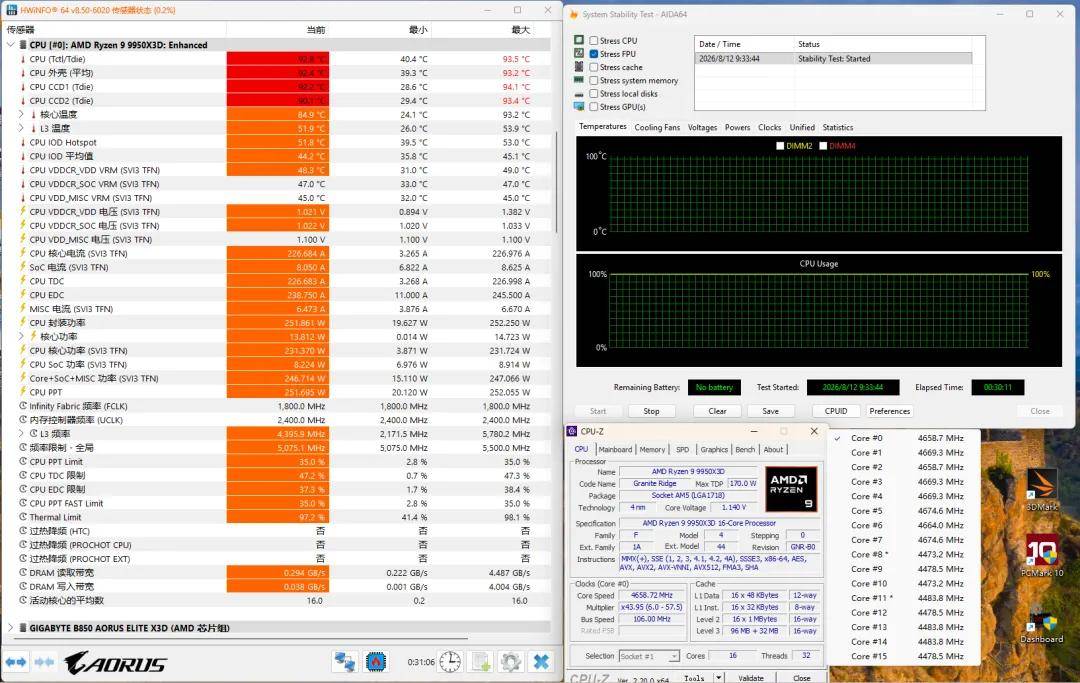
Task: Click the icon beside Stress FPU in AIDA64
Action: (579, 53)
